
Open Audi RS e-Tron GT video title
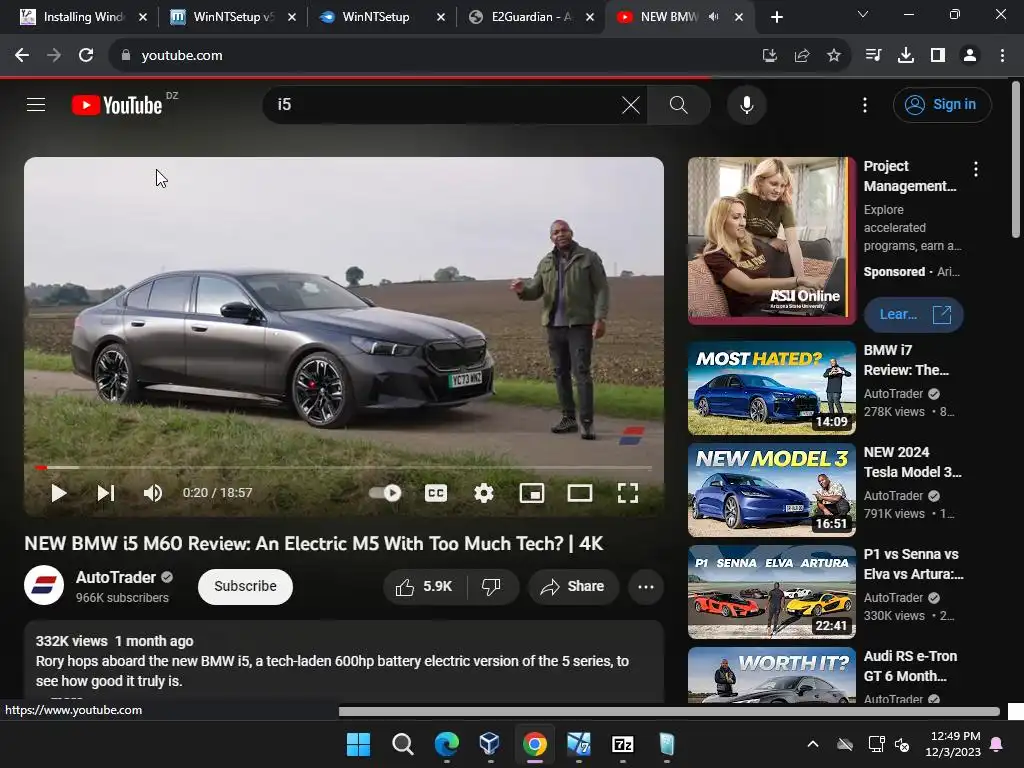pos(910,666)
